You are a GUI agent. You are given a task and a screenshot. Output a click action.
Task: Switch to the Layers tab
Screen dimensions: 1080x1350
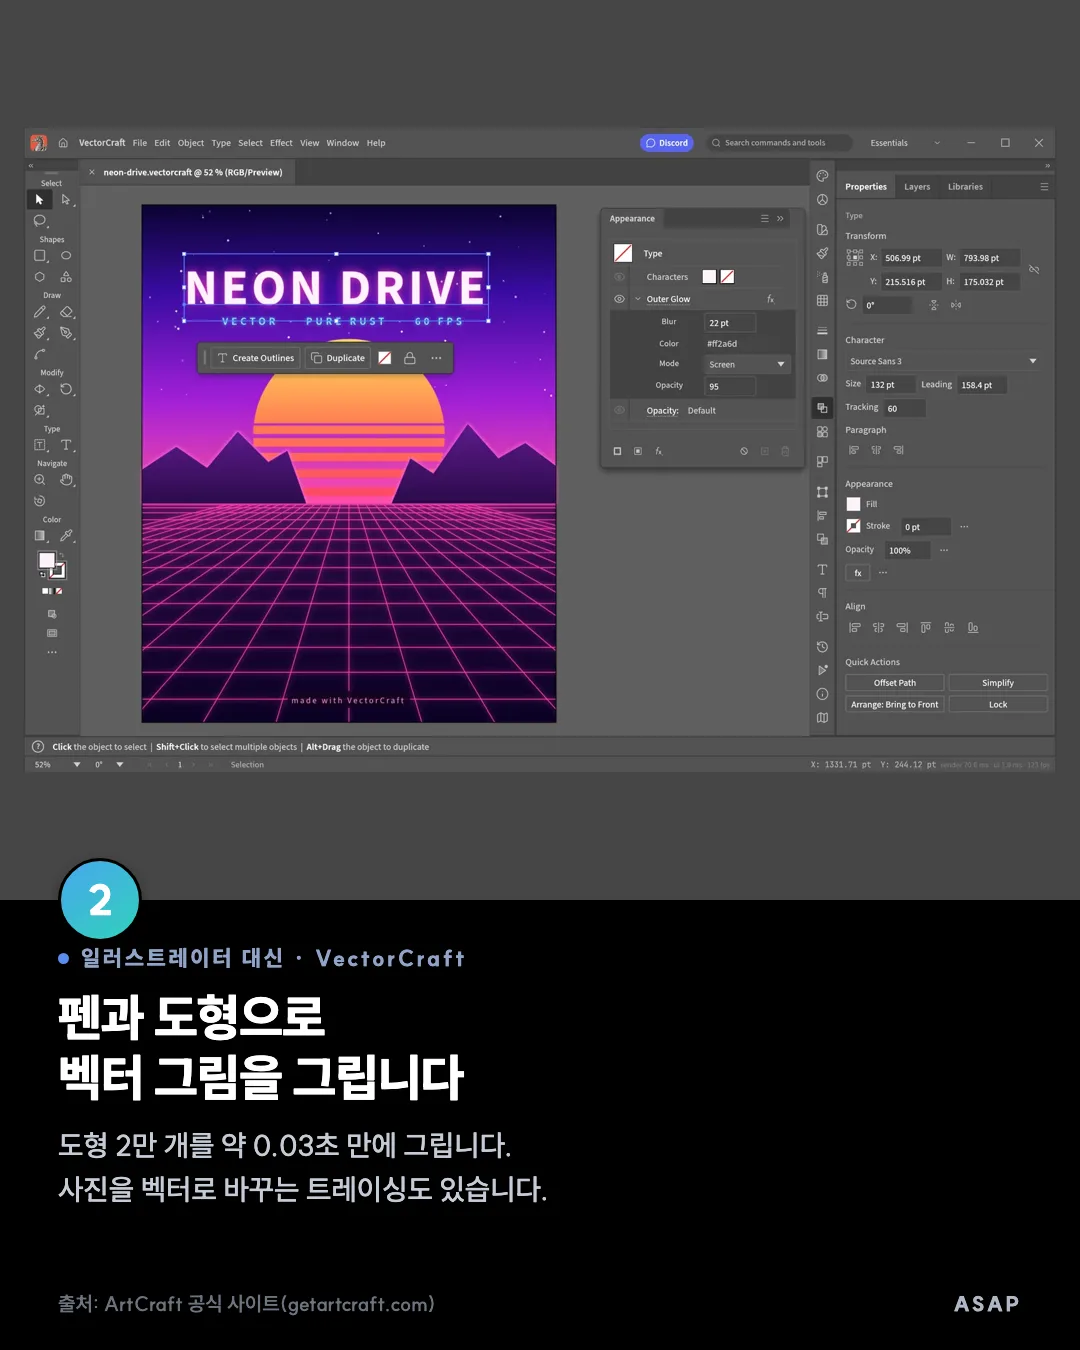point(917,187)
